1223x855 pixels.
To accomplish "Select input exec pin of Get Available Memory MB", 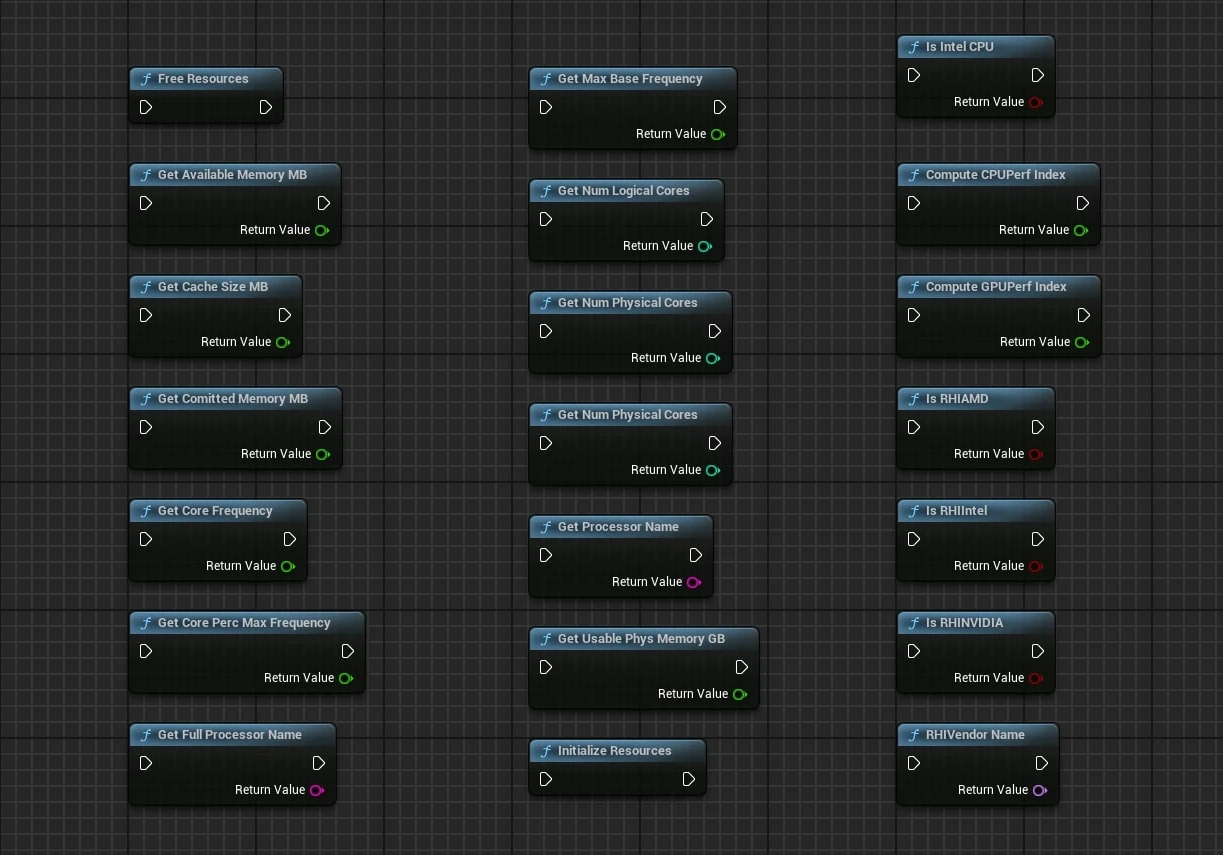I will [146, 203].
